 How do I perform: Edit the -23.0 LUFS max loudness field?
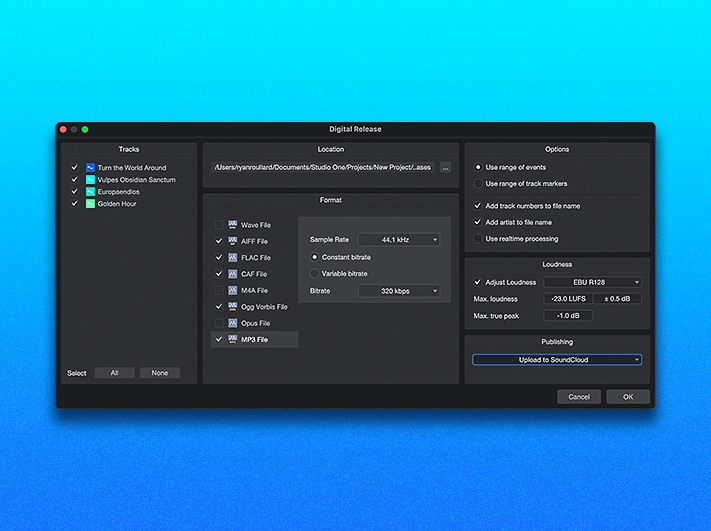point(568,299)
